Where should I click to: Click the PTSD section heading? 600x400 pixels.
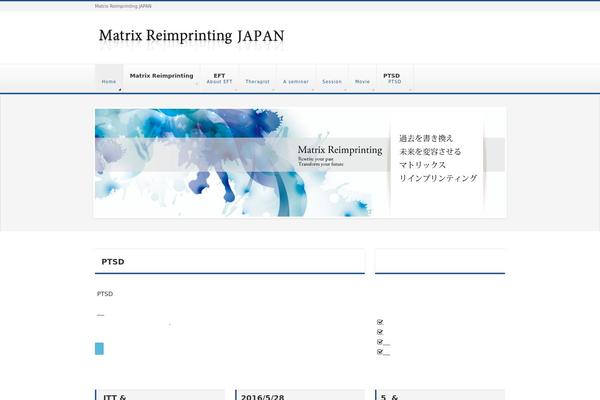[x=112, y=262]
